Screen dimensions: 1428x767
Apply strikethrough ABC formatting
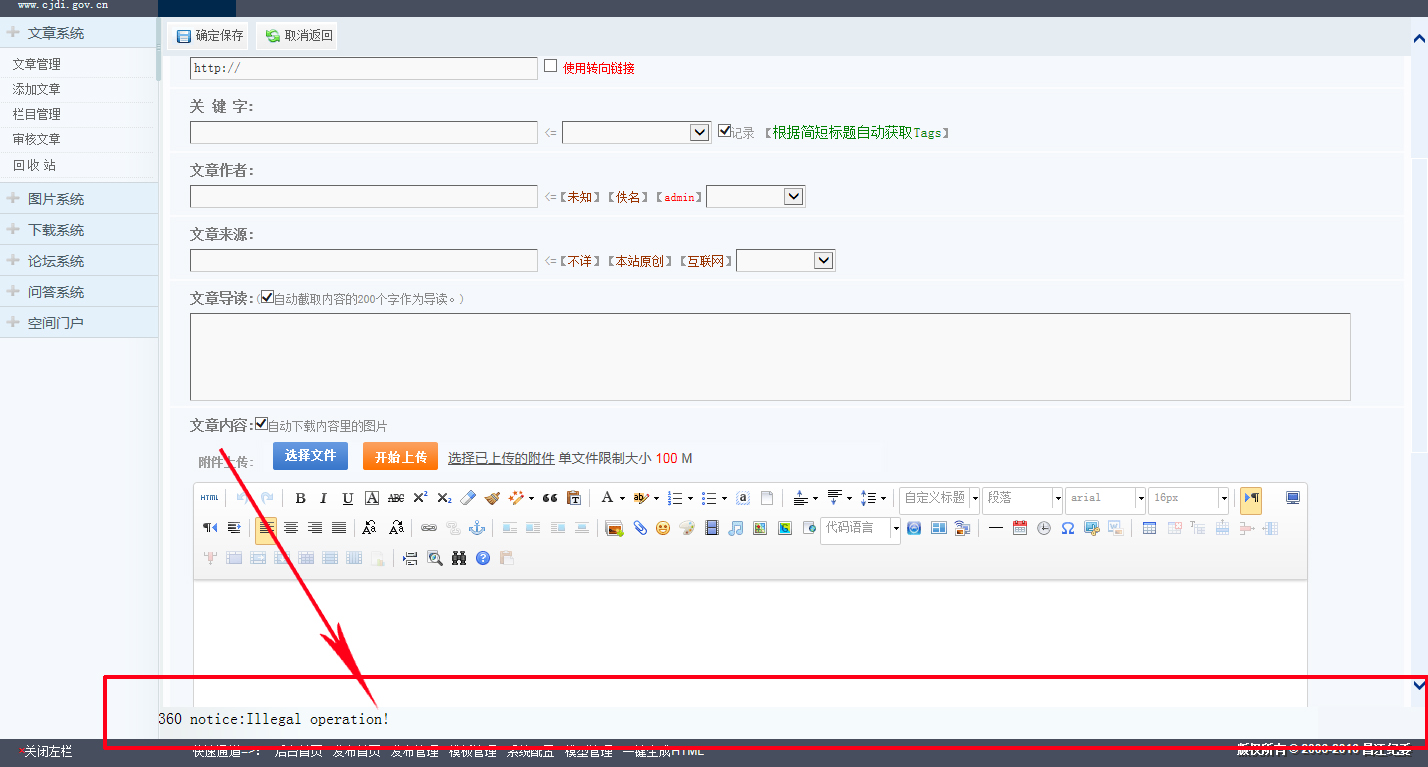396,498
